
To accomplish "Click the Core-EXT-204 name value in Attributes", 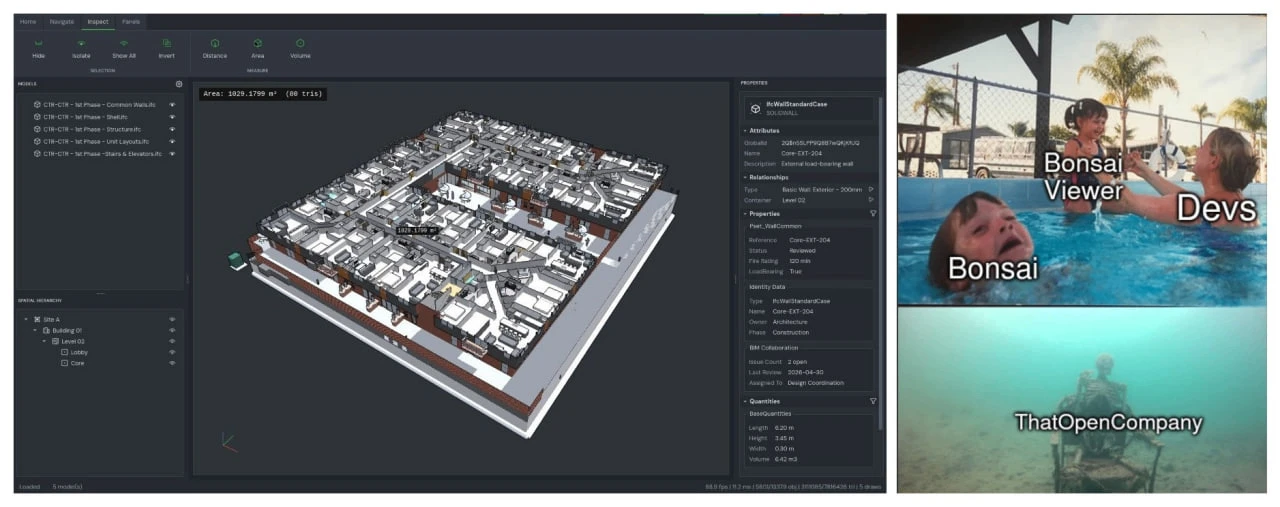I will pyautogui.click(x=802, y=153).
